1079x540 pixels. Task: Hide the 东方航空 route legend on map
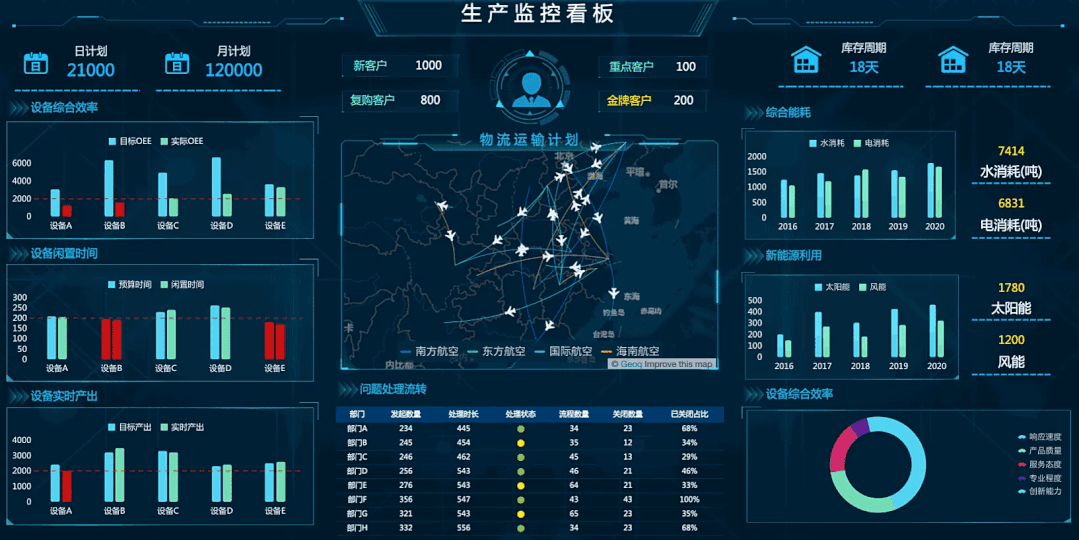496,352
